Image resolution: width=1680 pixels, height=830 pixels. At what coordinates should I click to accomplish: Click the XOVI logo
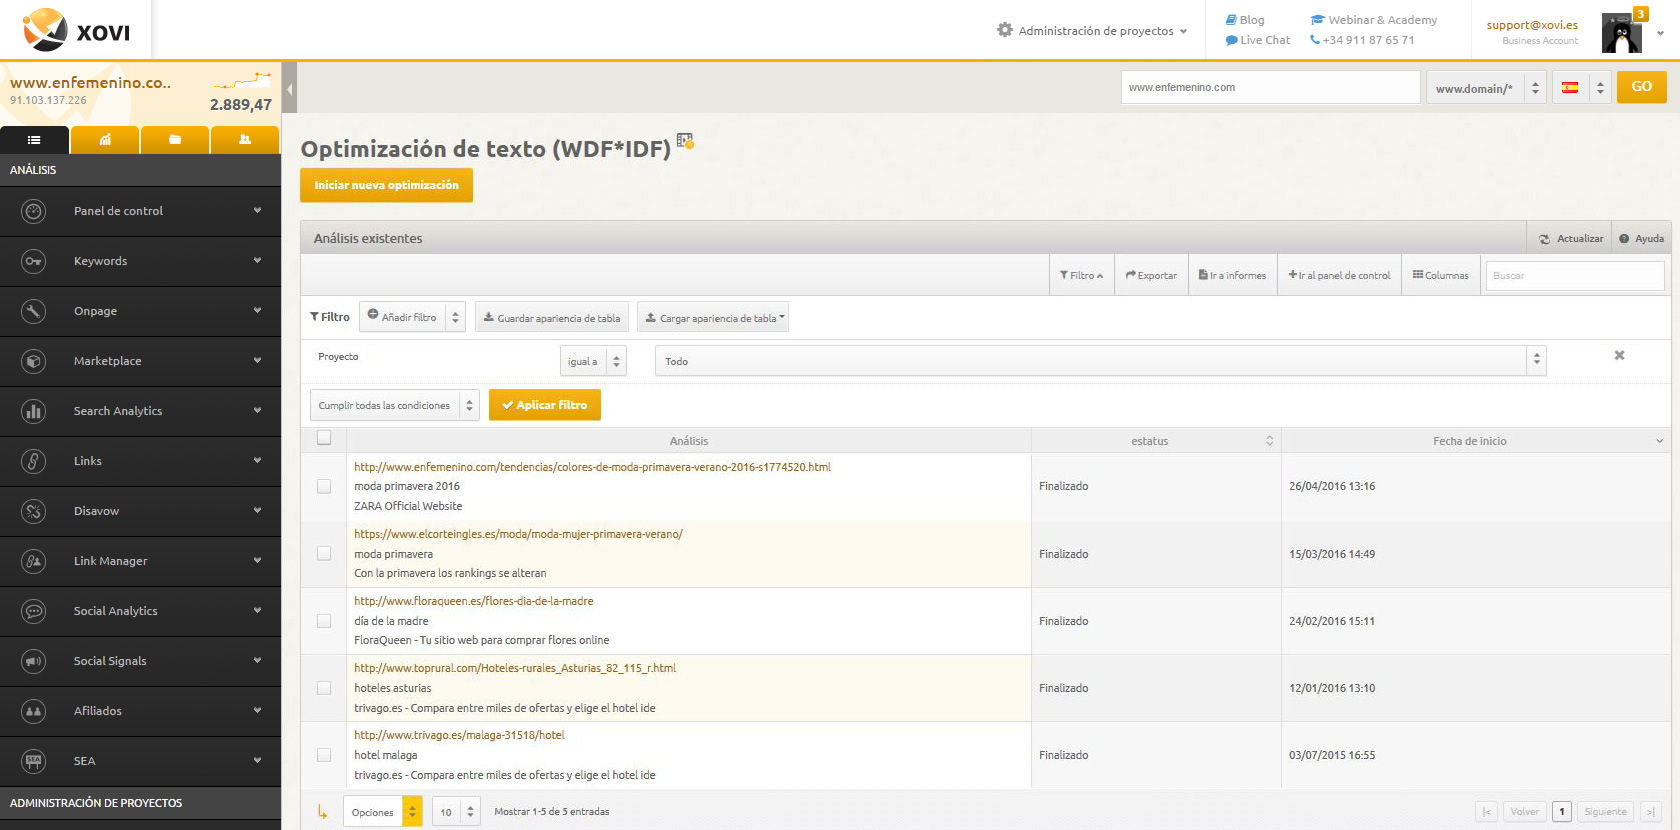[76, 30]
